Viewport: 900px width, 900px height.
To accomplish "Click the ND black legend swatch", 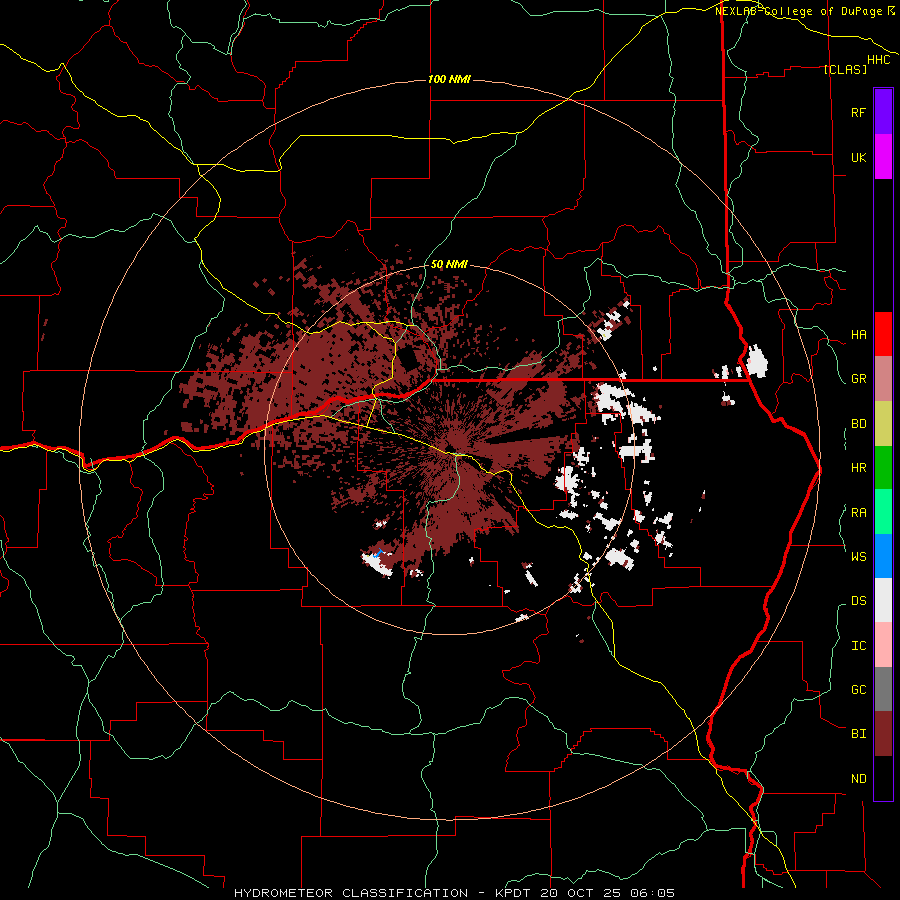I will (x=883, y=778).
